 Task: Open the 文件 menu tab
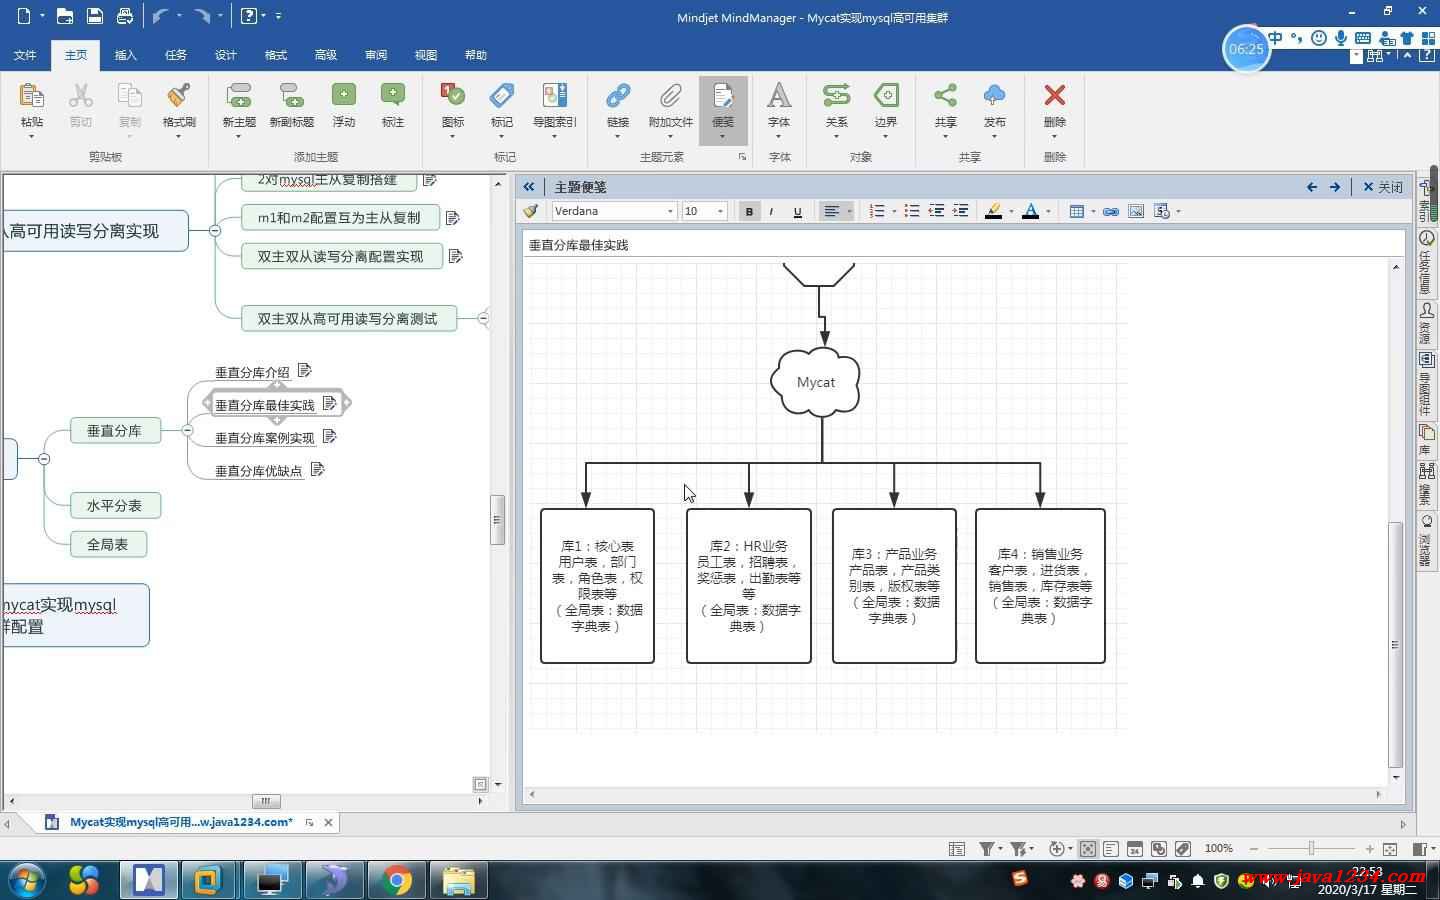click(x=25, y=55)
